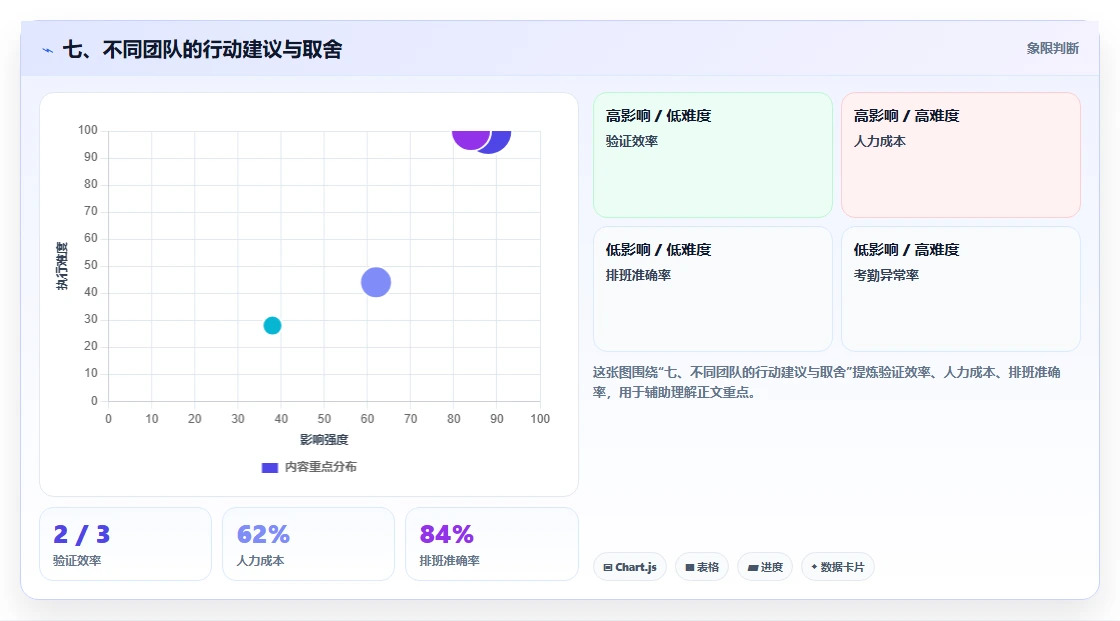Click the 人力成本 text in pink card
Screen dimensions: 1120x621
tap(879, 141)
